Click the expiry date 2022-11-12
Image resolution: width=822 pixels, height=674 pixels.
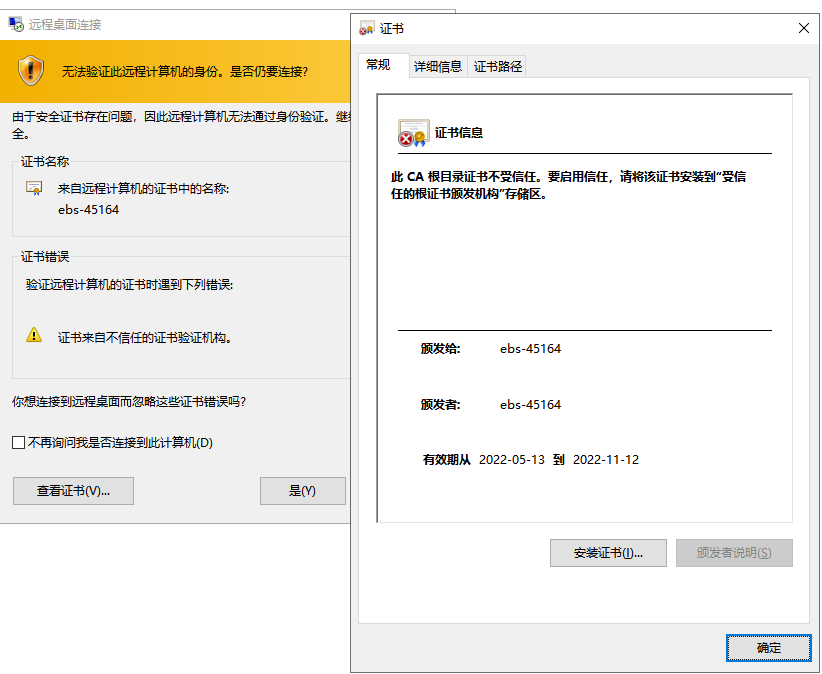[605, 460]
